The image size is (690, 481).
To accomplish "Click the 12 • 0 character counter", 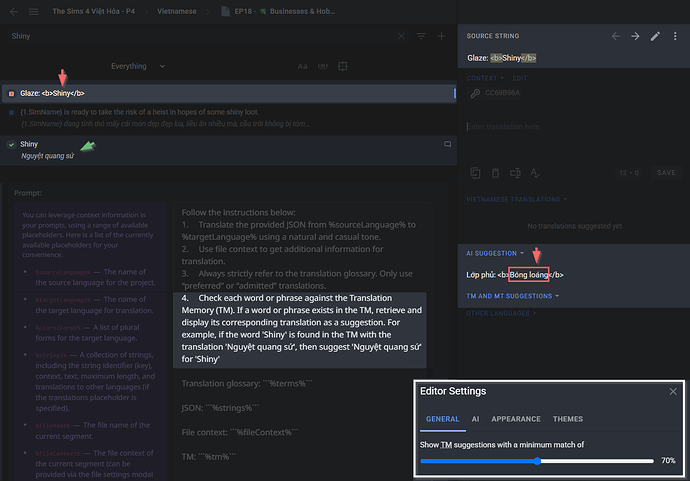I will coord(629,173).
